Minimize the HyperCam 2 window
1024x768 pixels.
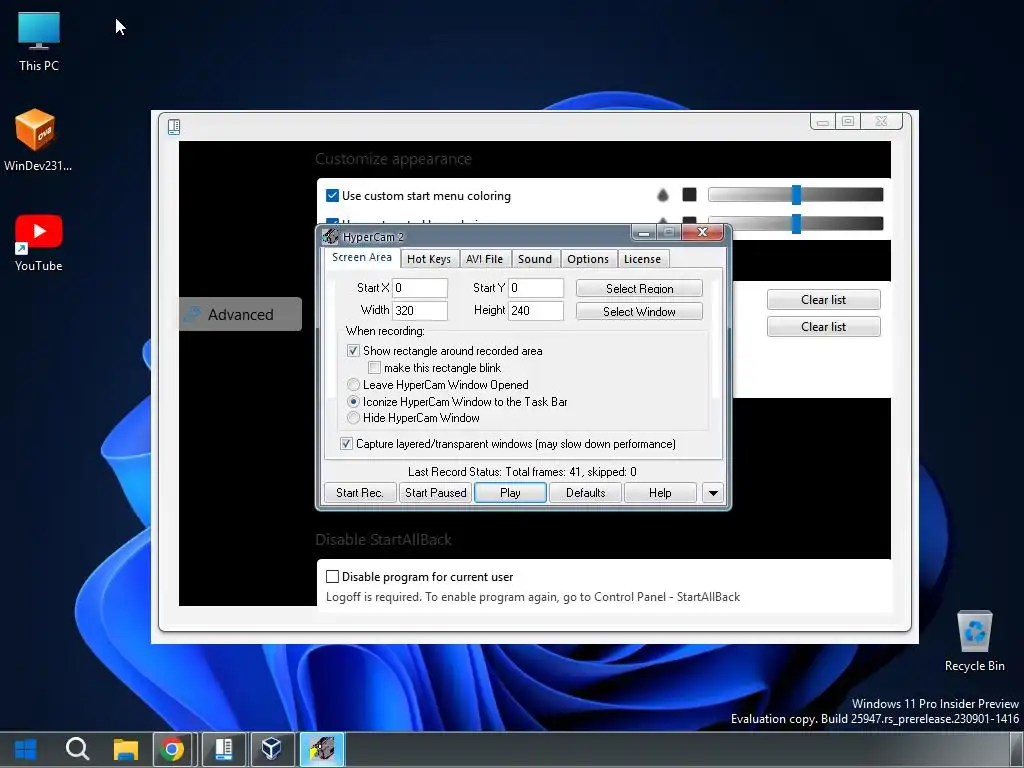click(644, 232)
